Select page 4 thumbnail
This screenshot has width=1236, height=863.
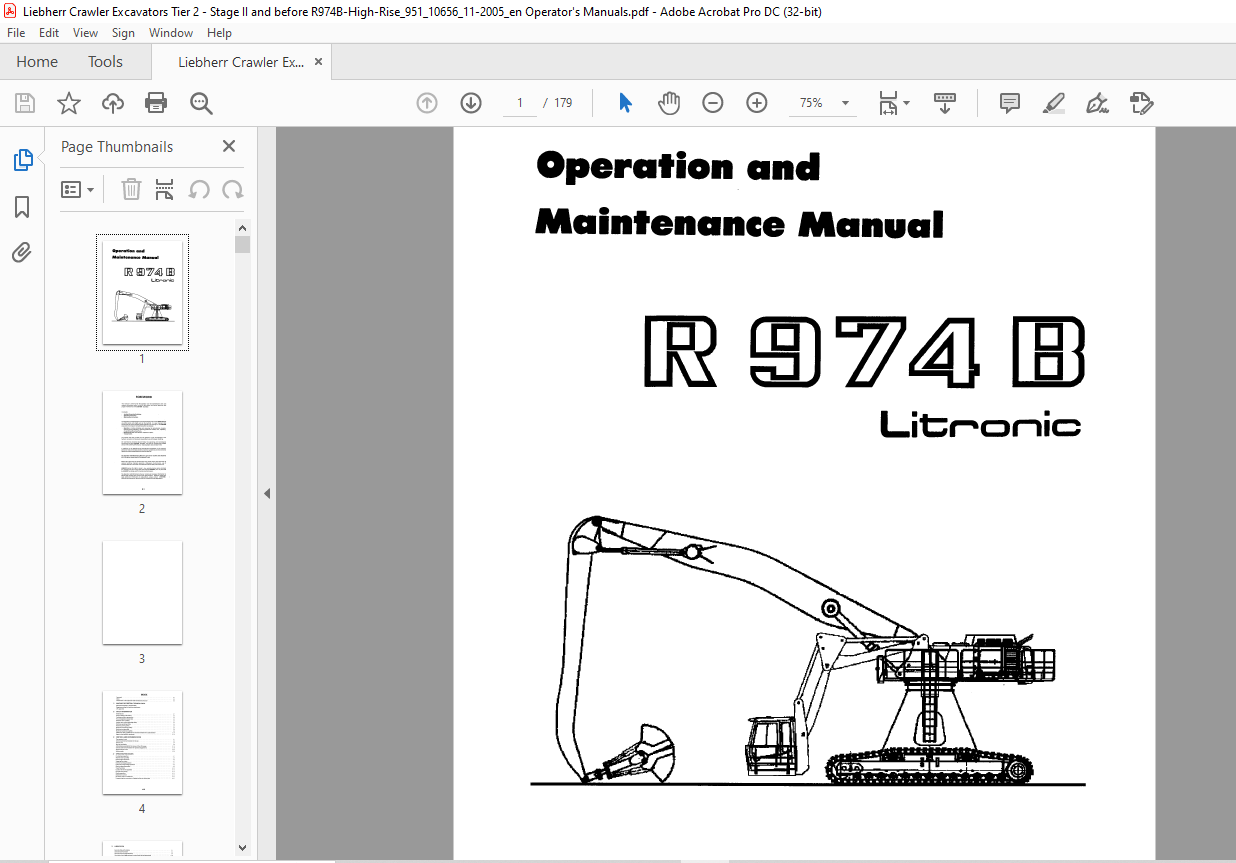tap(142, 743)
